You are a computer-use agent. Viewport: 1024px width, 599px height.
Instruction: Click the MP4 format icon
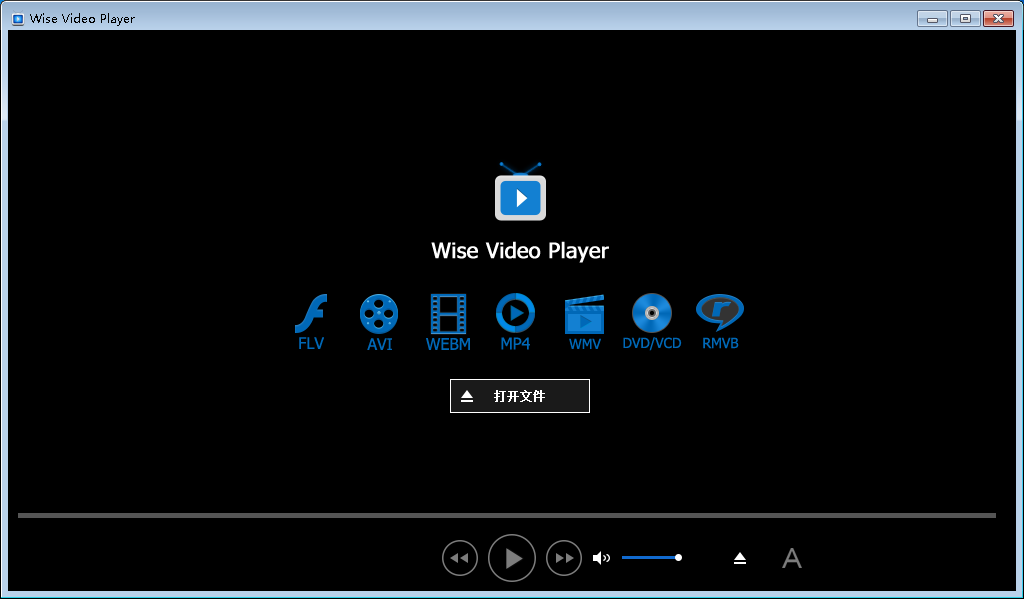[515, 313]
